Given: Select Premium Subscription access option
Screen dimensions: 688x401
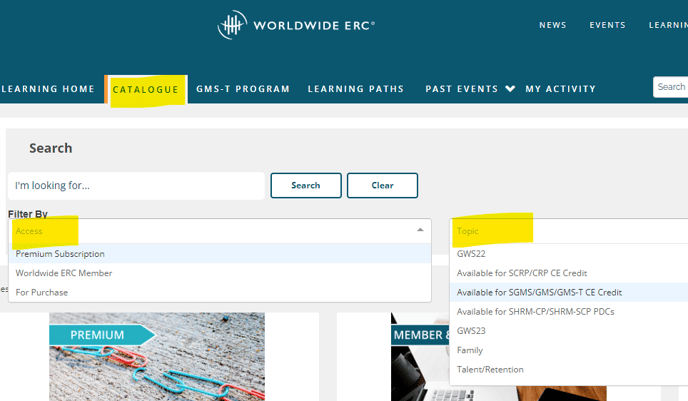Looking at the screenshot, I should pyautogui.click(x=60, y=254).
